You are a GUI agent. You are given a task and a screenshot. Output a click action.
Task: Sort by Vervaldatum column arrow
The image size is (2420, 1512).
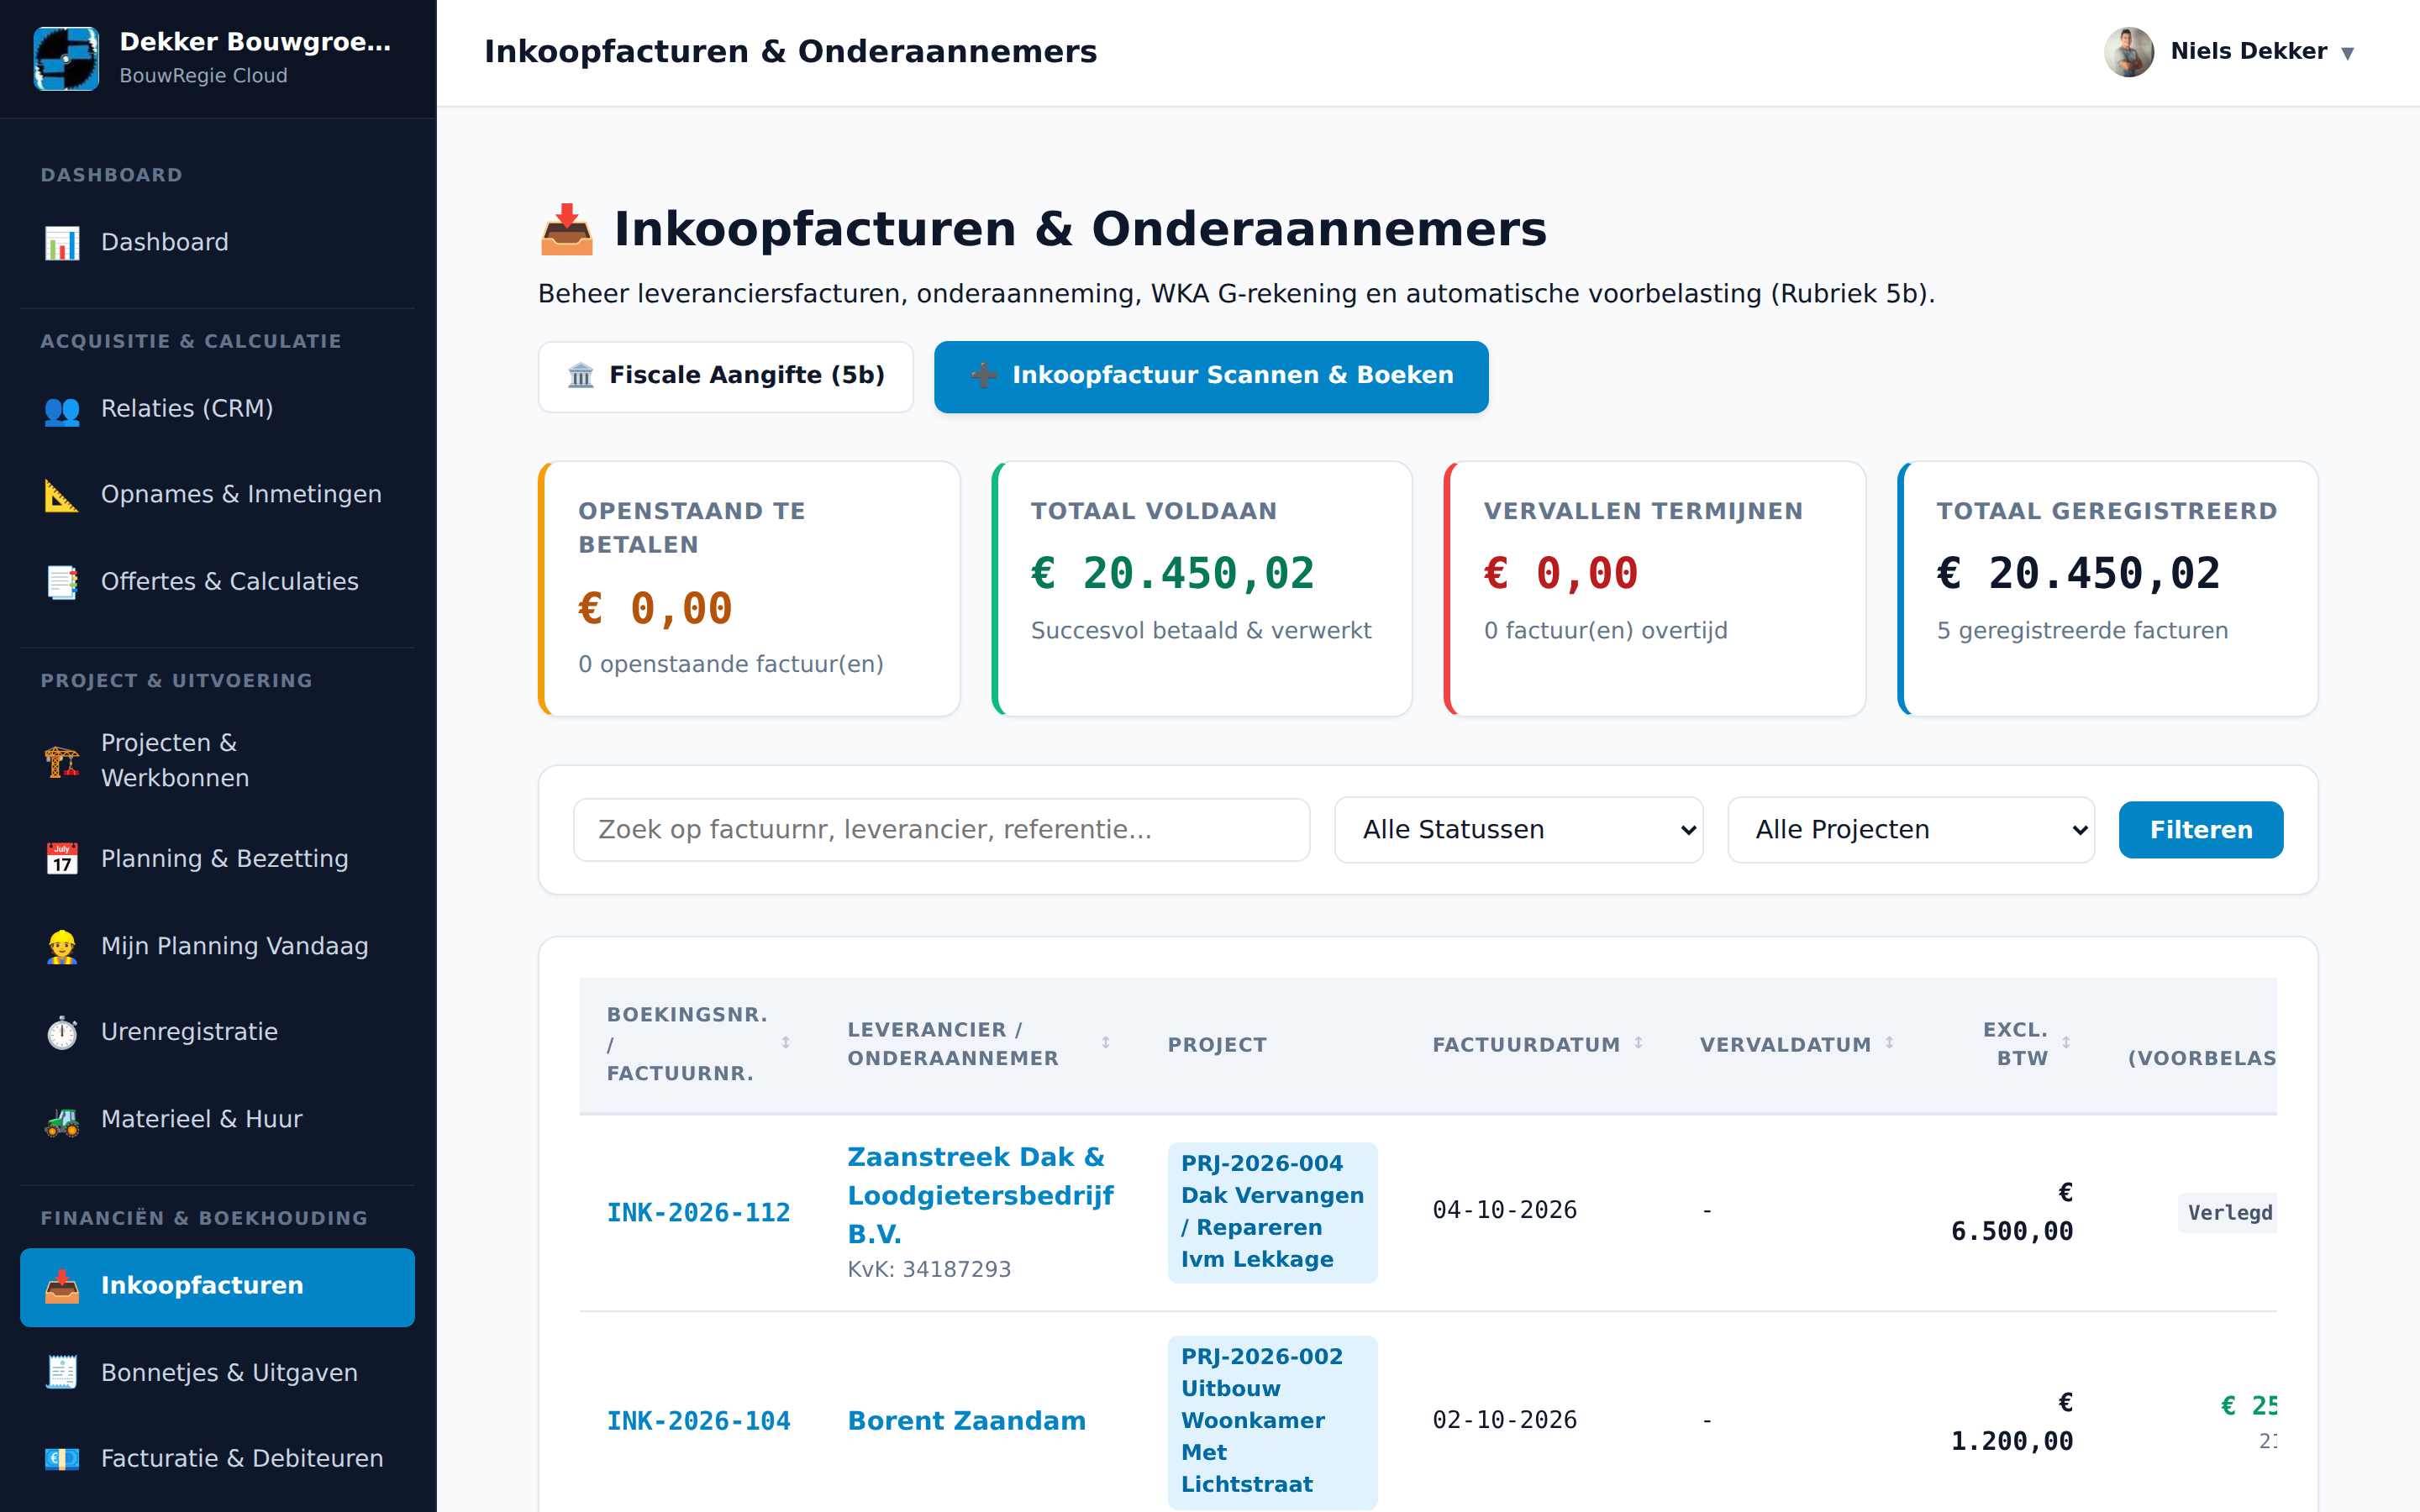click(1889, 1043)
